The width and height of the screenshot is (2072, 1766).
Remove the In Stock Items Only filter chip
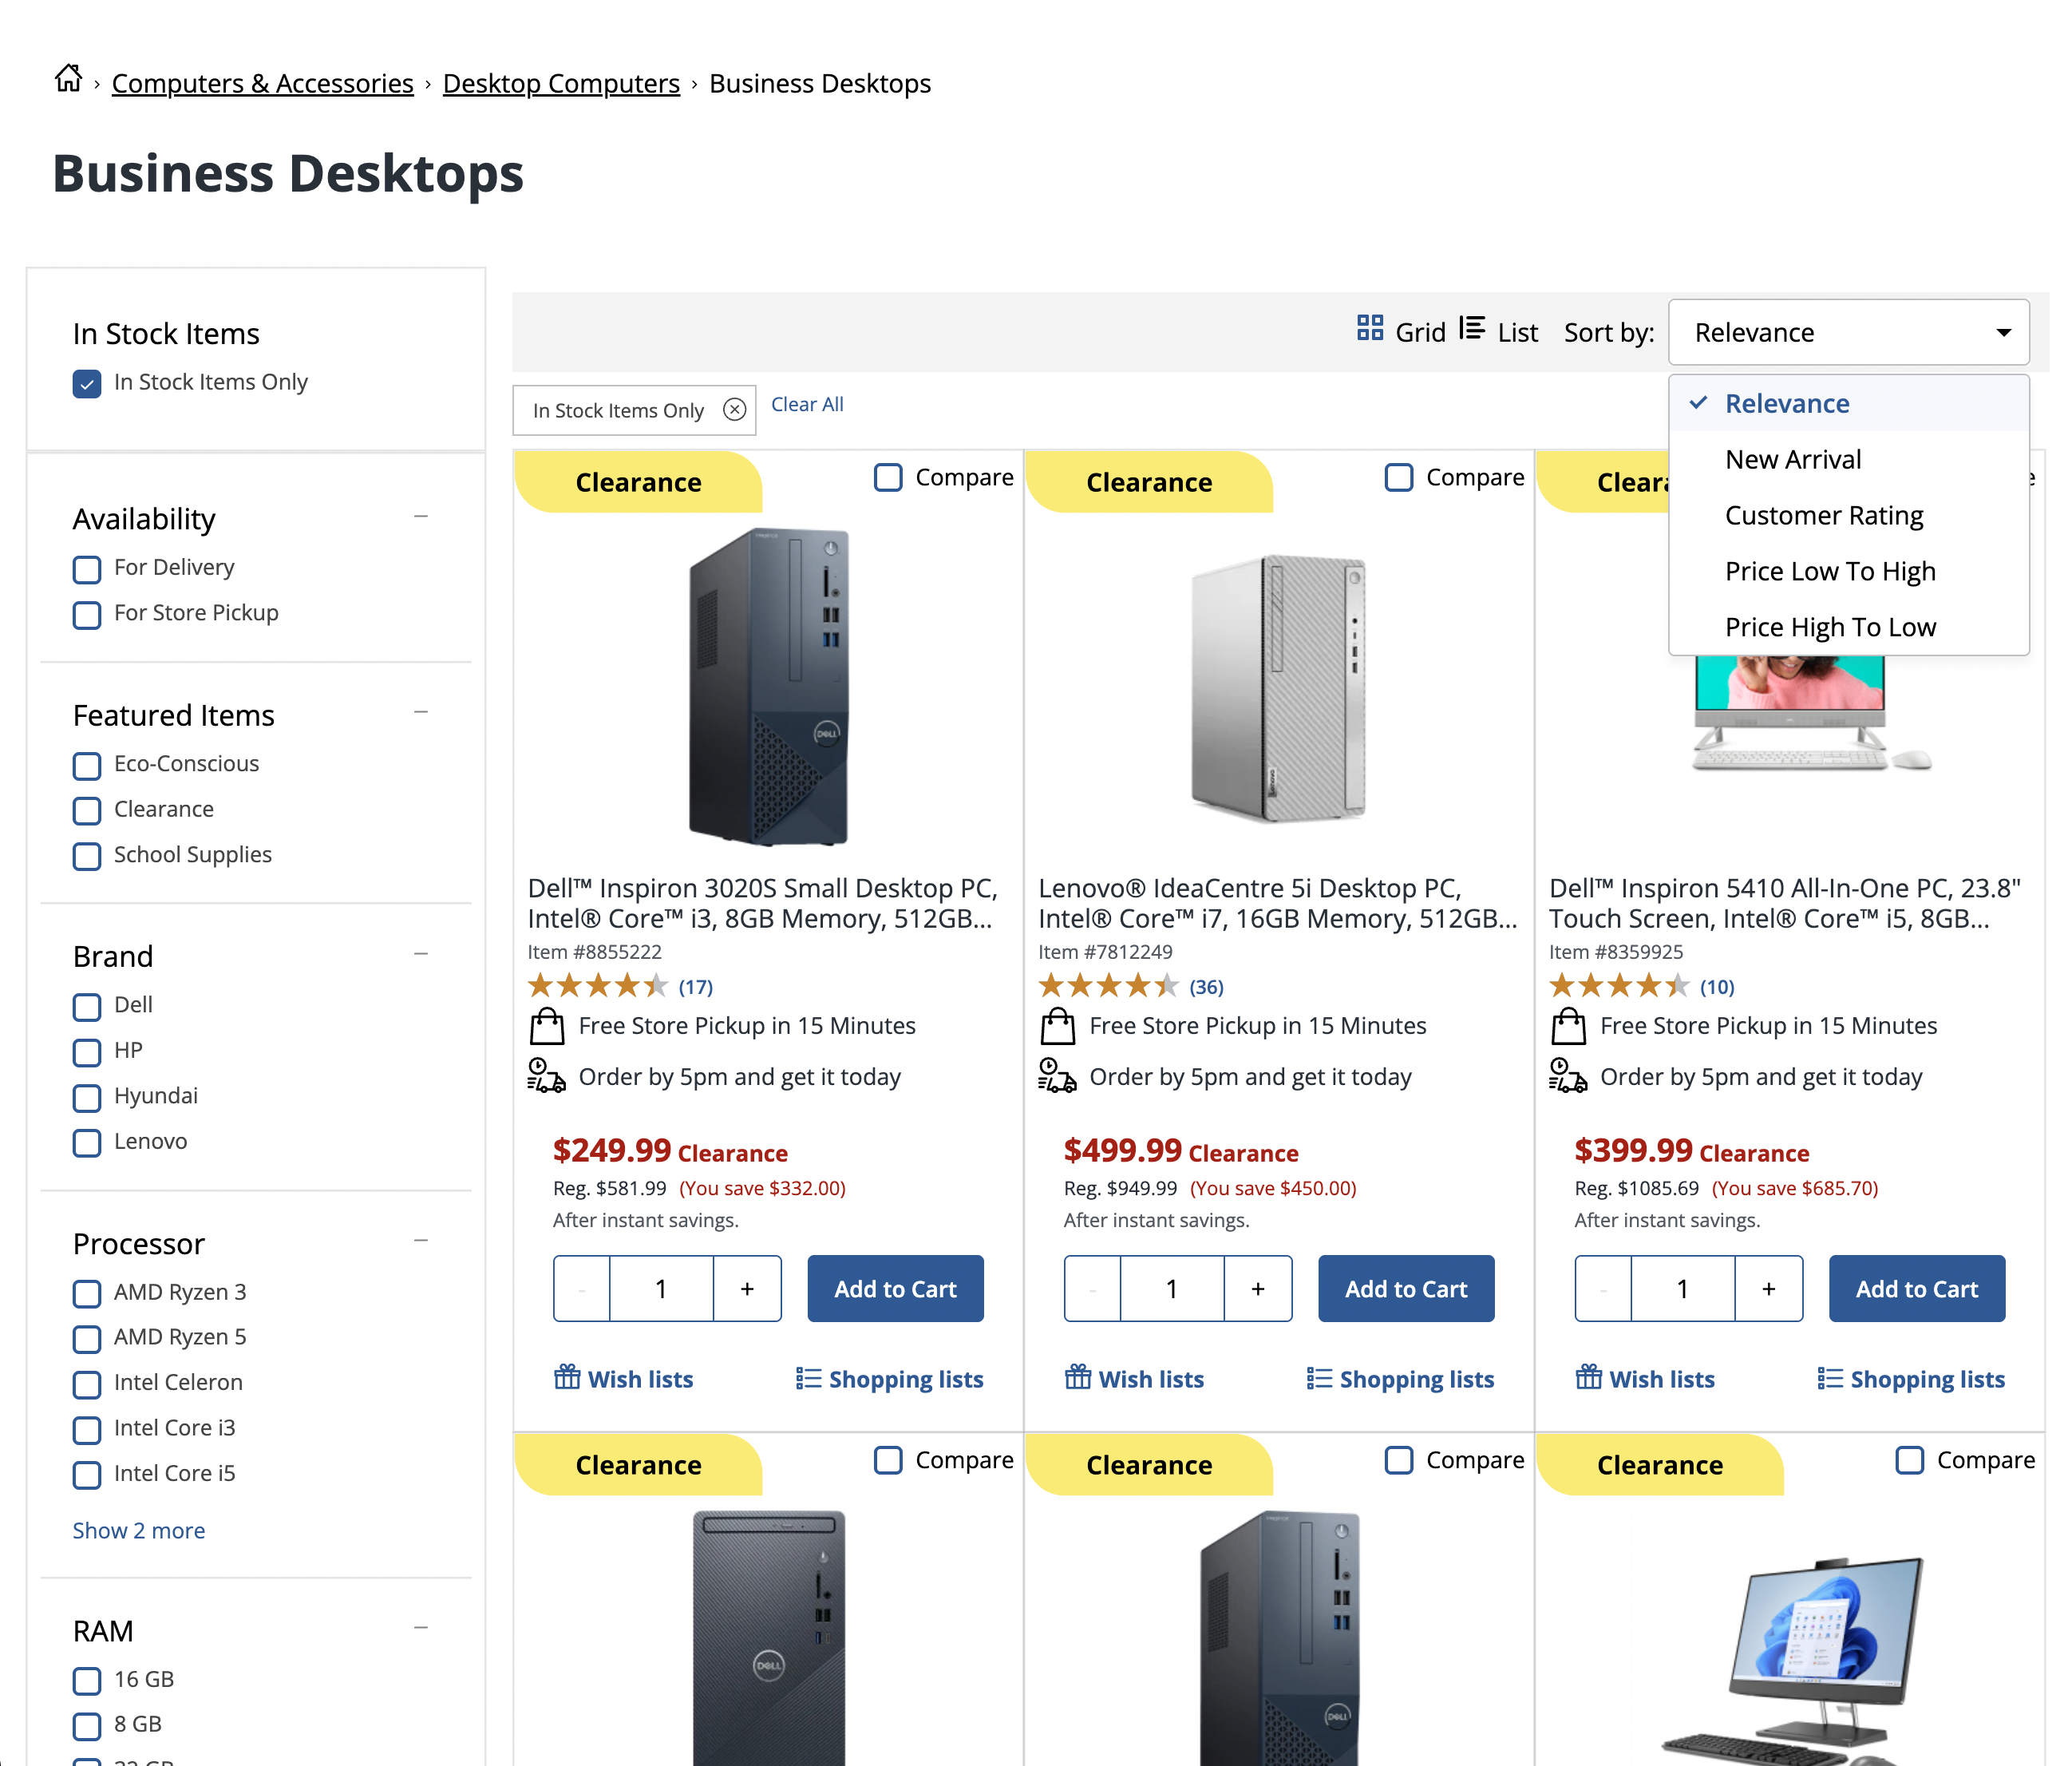[x=735, y=409]
